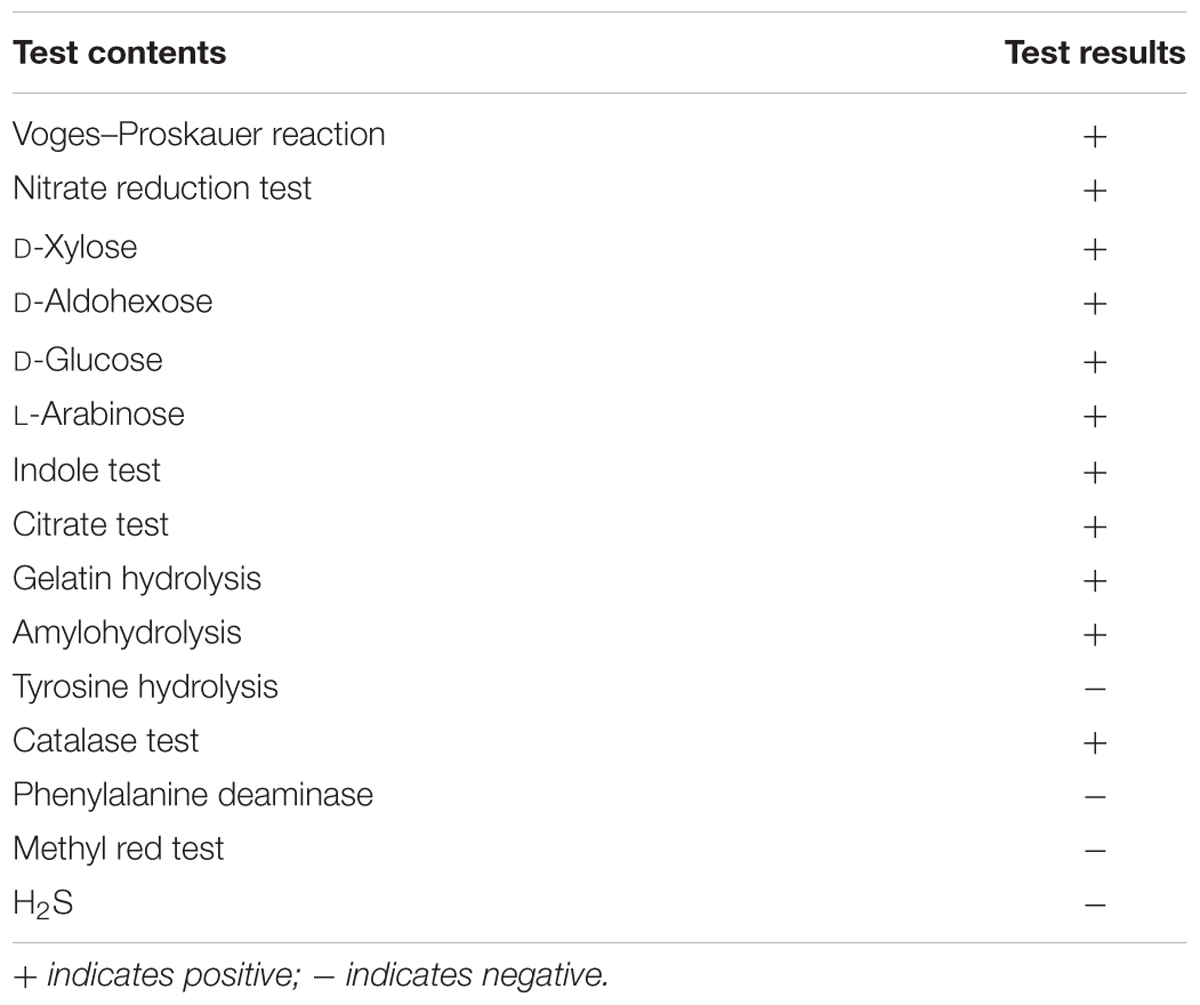
Task: Click the Indole test label
Action: [x=87, y=470]
